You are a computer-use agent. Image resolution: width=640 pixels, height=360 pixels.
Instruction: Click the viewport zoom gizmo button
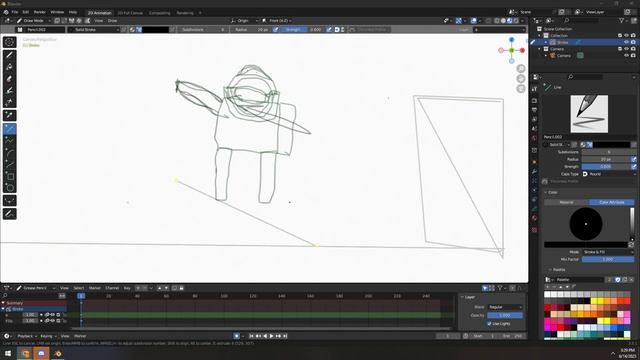(x=521, y=69)
